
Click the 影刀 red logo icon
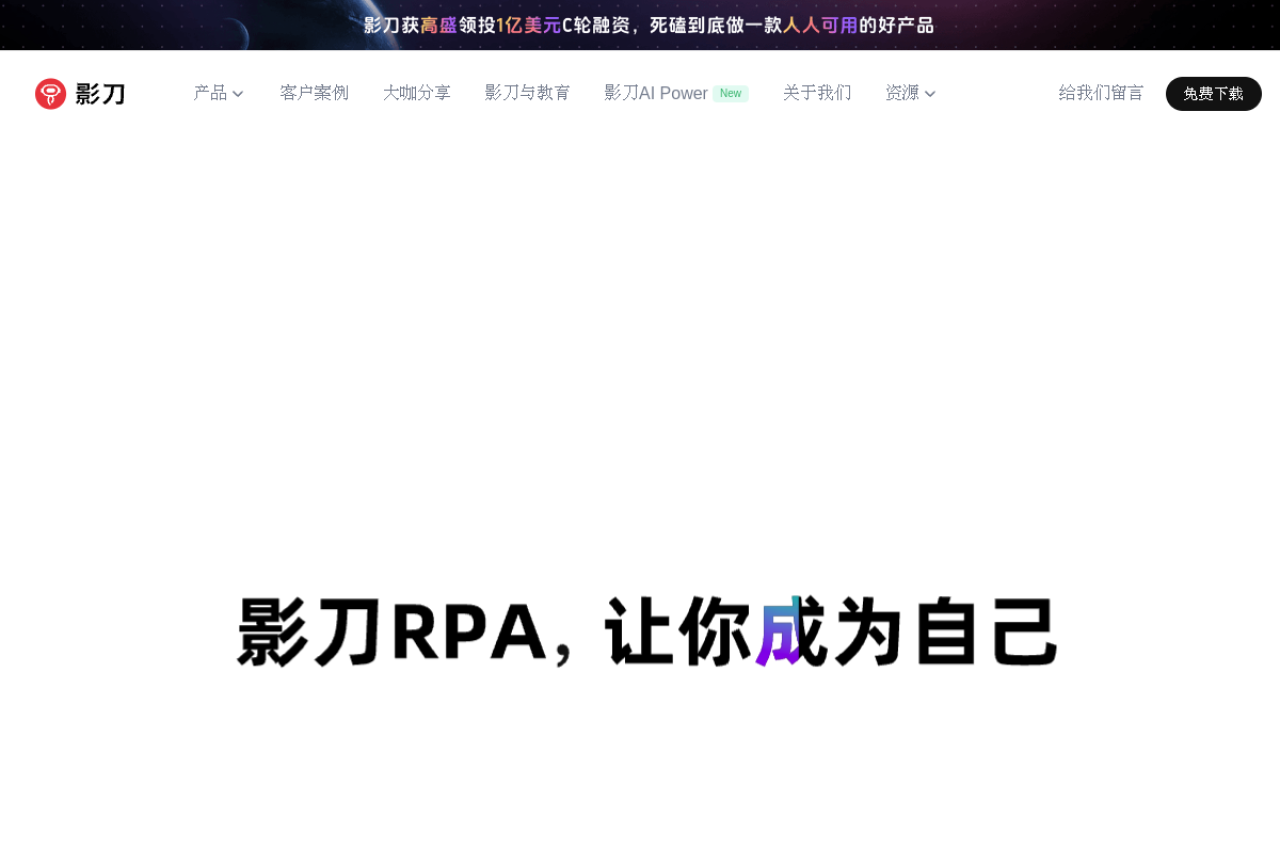(x=50, y=94)
